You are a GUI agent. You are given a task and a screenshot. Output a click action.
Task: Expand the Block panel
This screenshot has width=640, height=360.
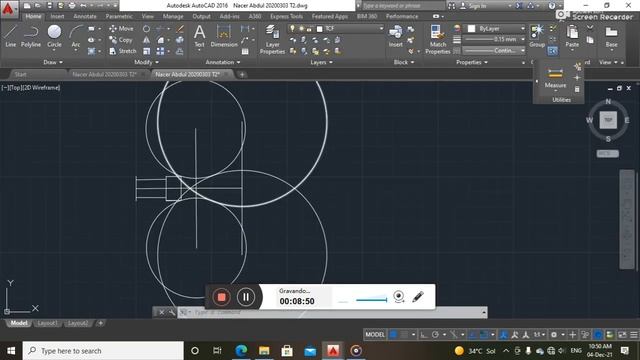404,62
